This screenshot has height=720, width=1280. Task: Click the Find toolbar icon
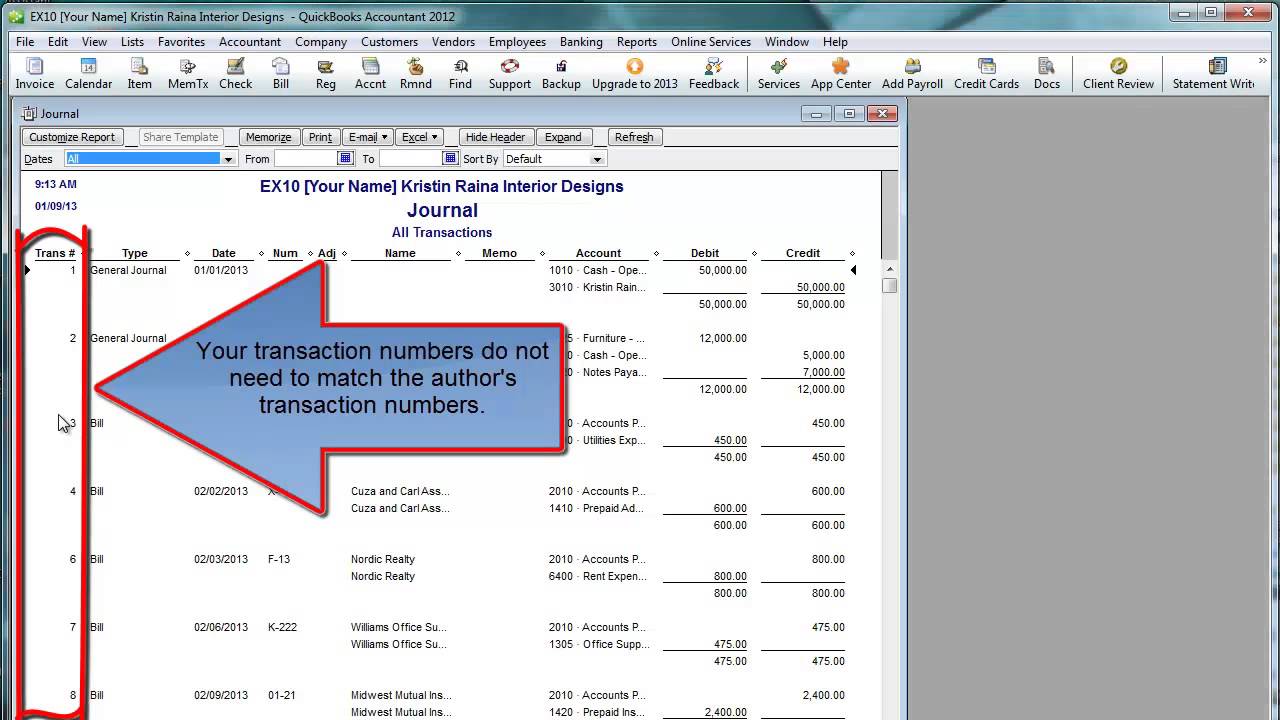460,74
